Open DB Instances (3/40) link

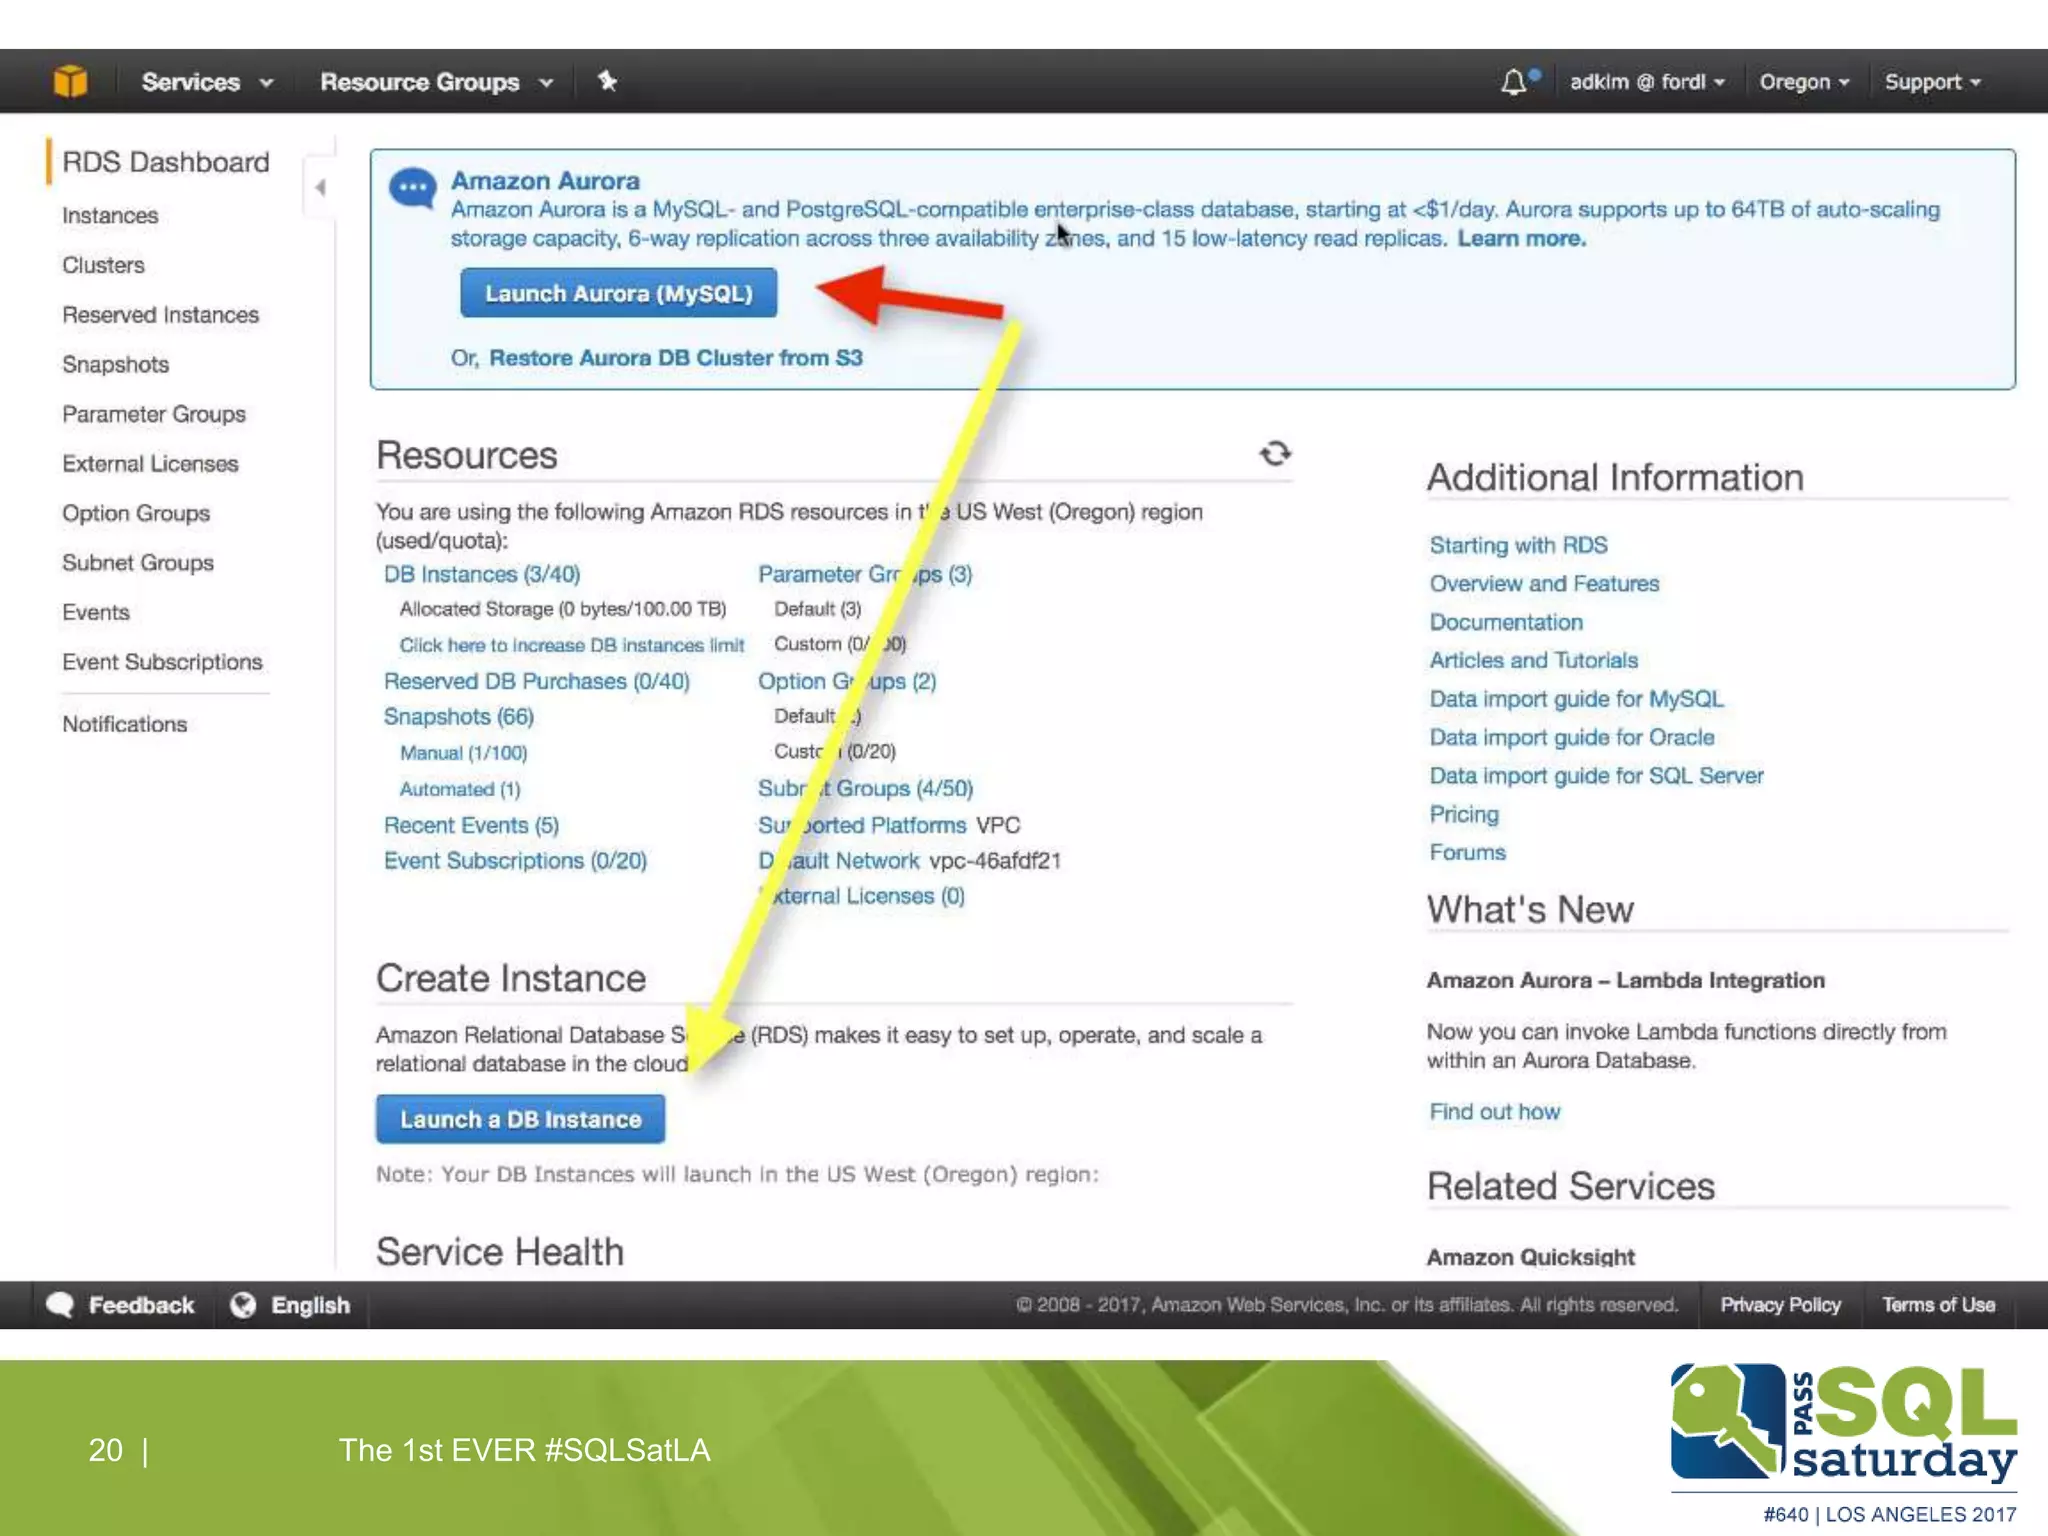click(x=481, y=574)
